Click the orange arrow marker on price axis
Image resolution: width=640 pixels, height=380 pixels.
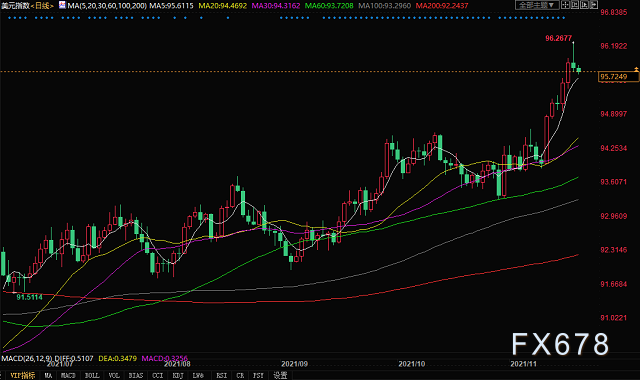coord(636,69)
